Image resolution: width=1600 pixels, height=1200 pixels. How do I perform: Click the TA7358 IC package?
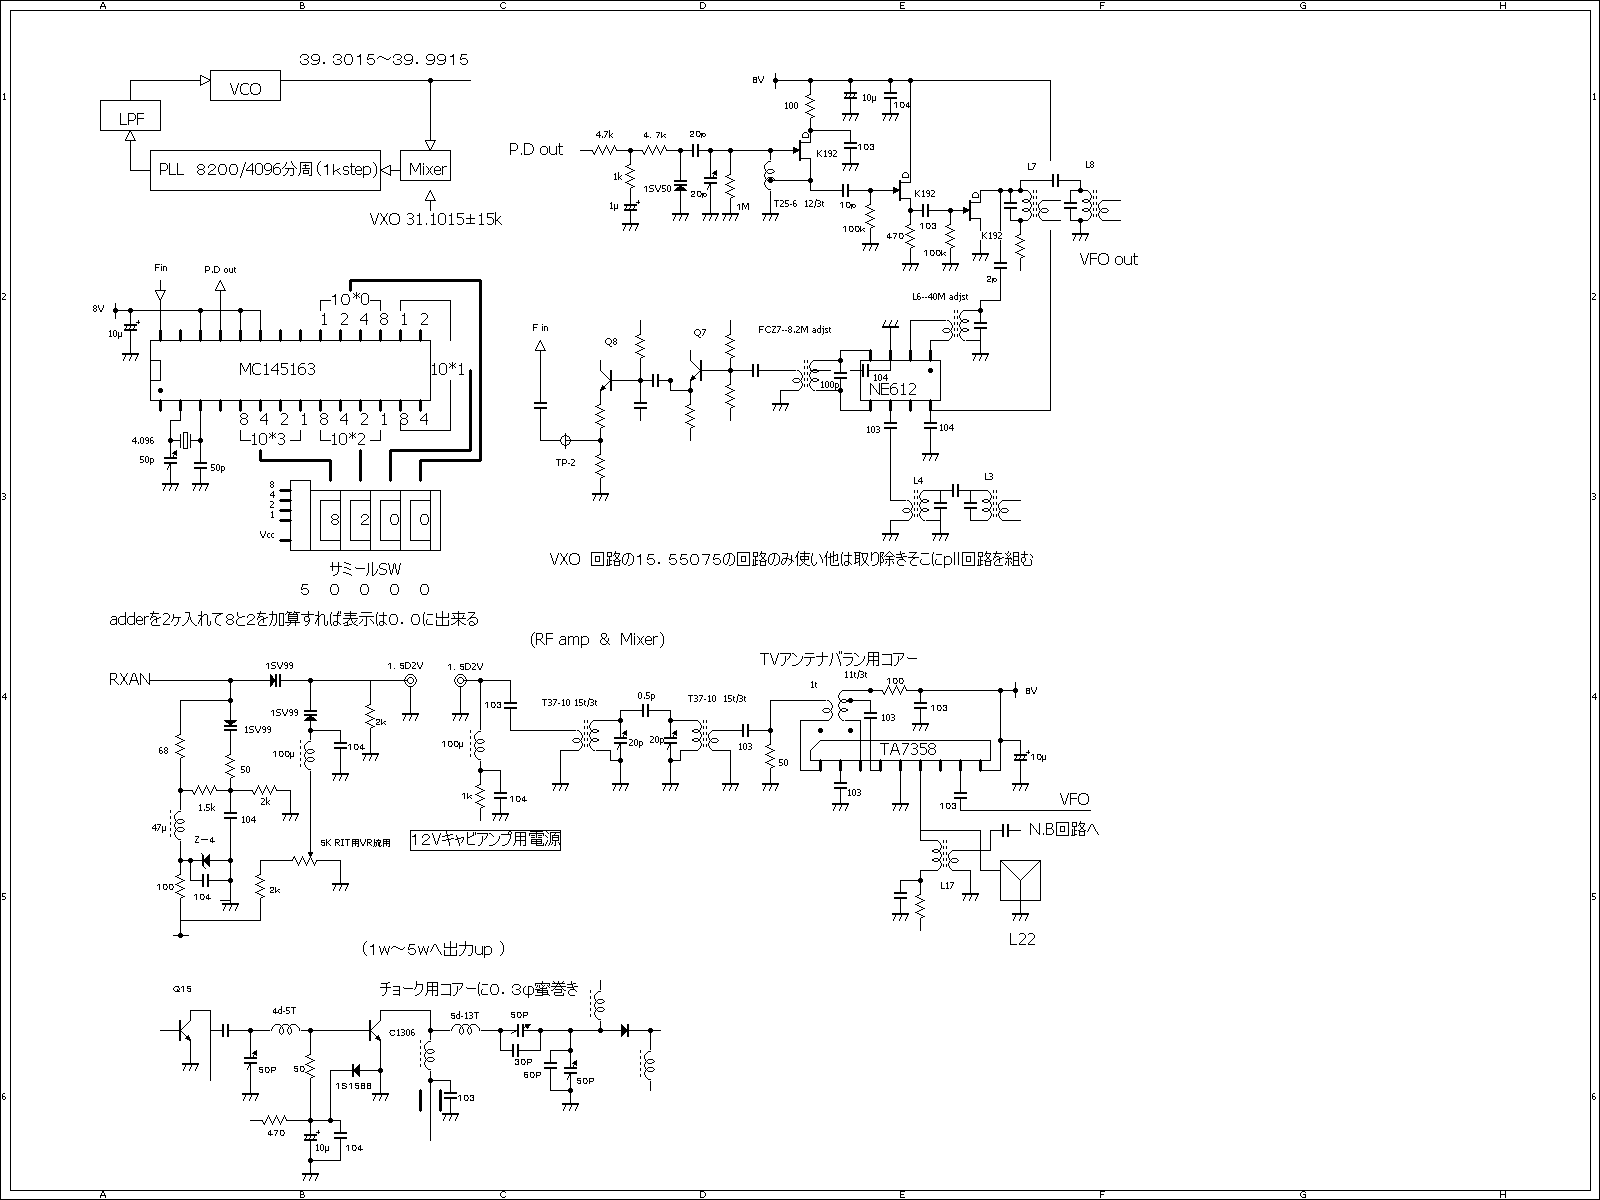tap(902, 750)
